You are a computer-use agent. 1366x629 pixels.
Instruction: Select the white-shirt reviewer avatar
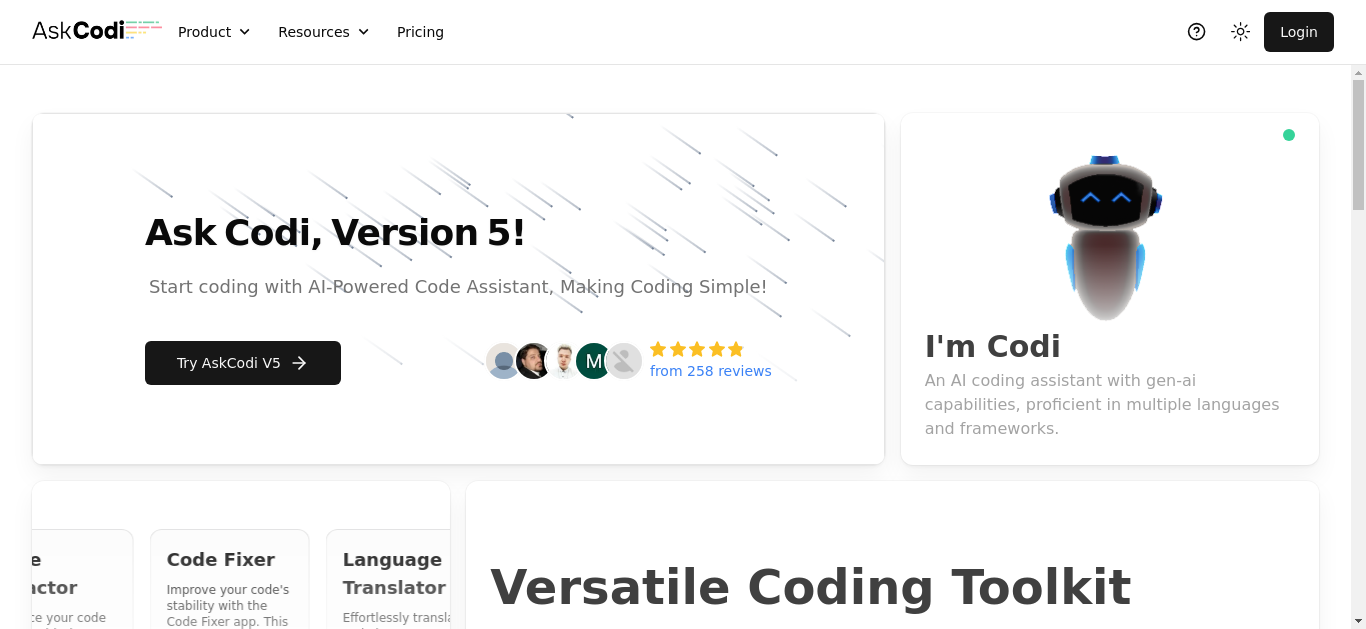point(564,361)
